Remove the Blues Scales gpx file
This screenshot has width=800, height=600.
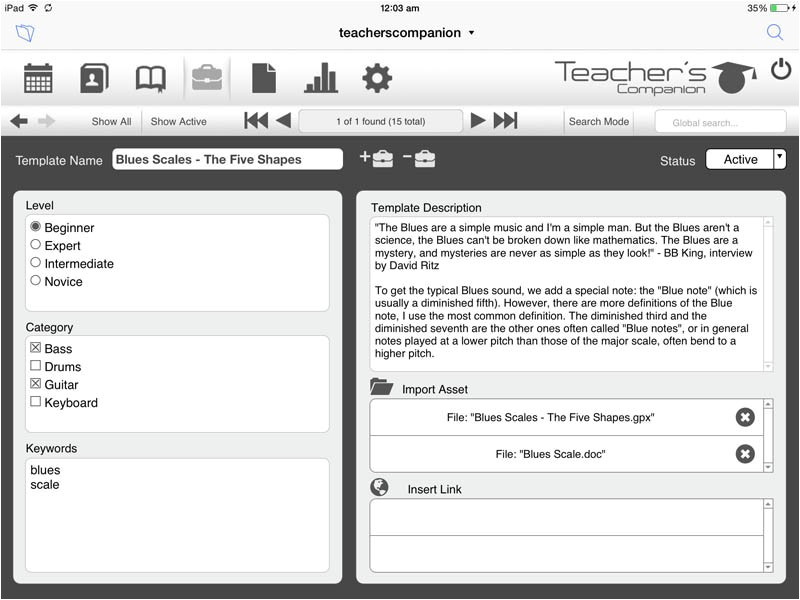[745, 417]
